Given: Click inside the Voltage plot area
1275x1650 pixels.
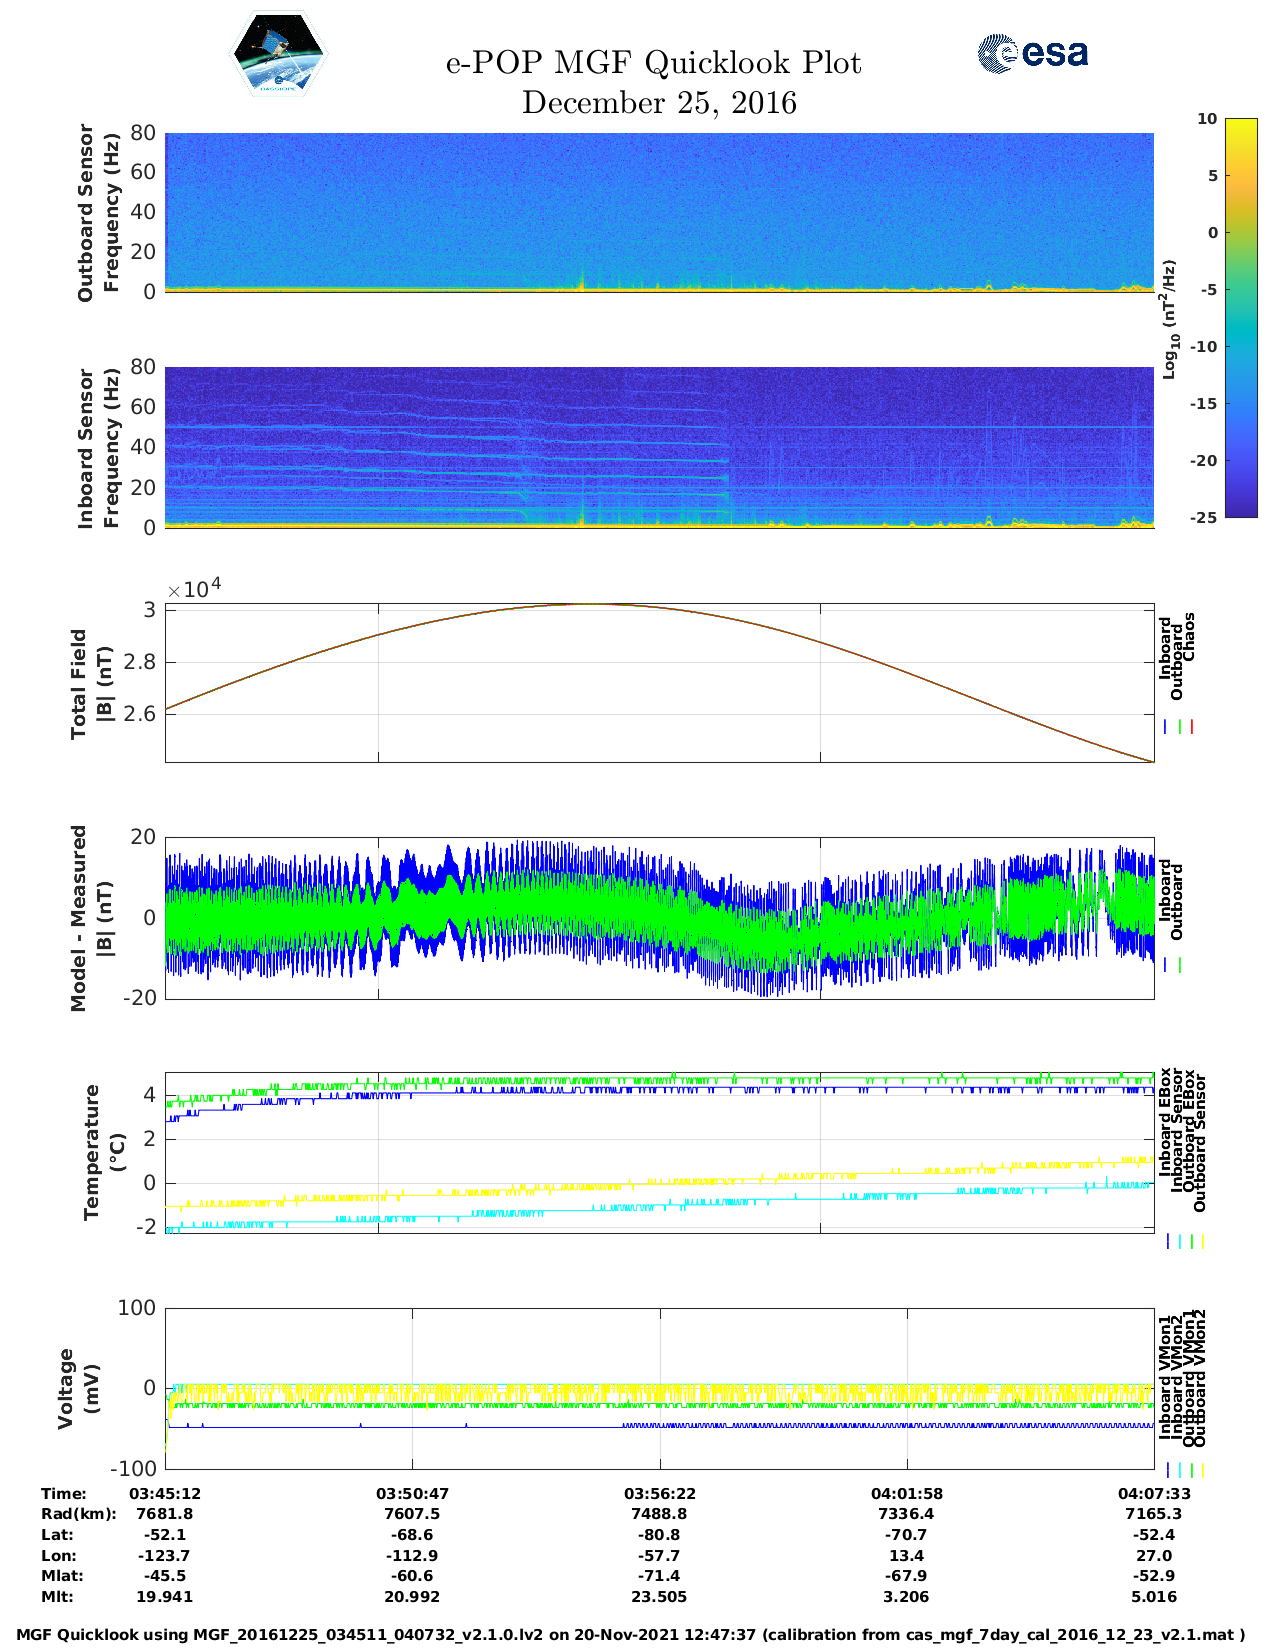Looking at the screenshot, I should point(659,1388).
